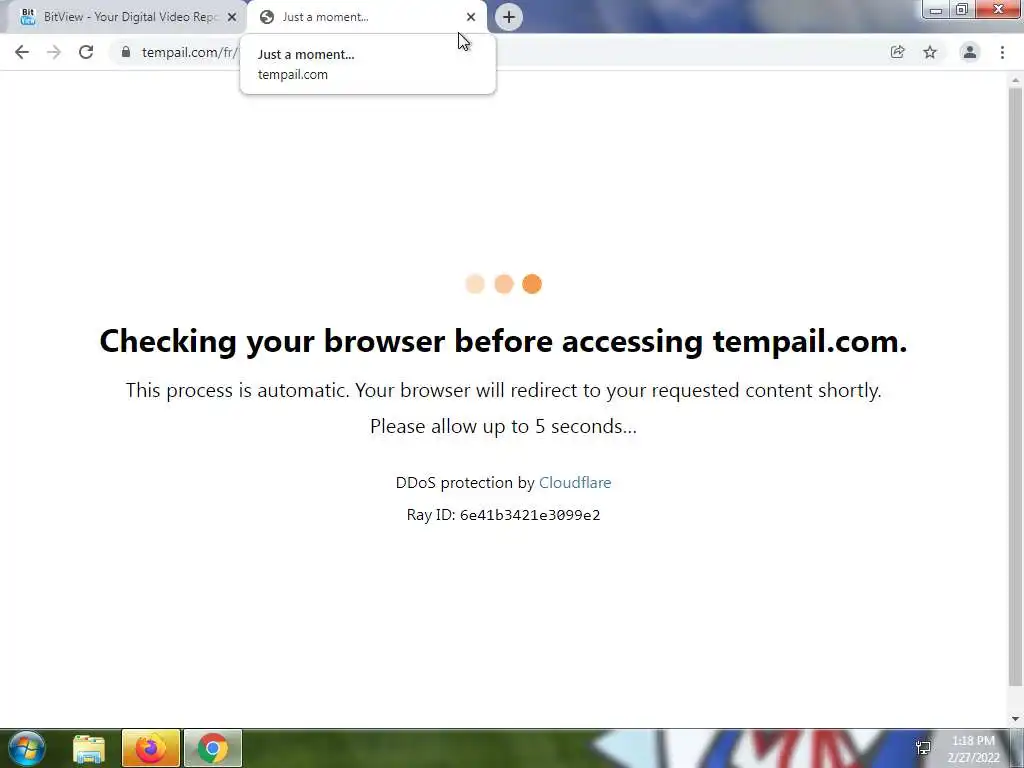This screenshot has width=1024, height=768.
Task: Share this page using share icon
Action: 897,52
